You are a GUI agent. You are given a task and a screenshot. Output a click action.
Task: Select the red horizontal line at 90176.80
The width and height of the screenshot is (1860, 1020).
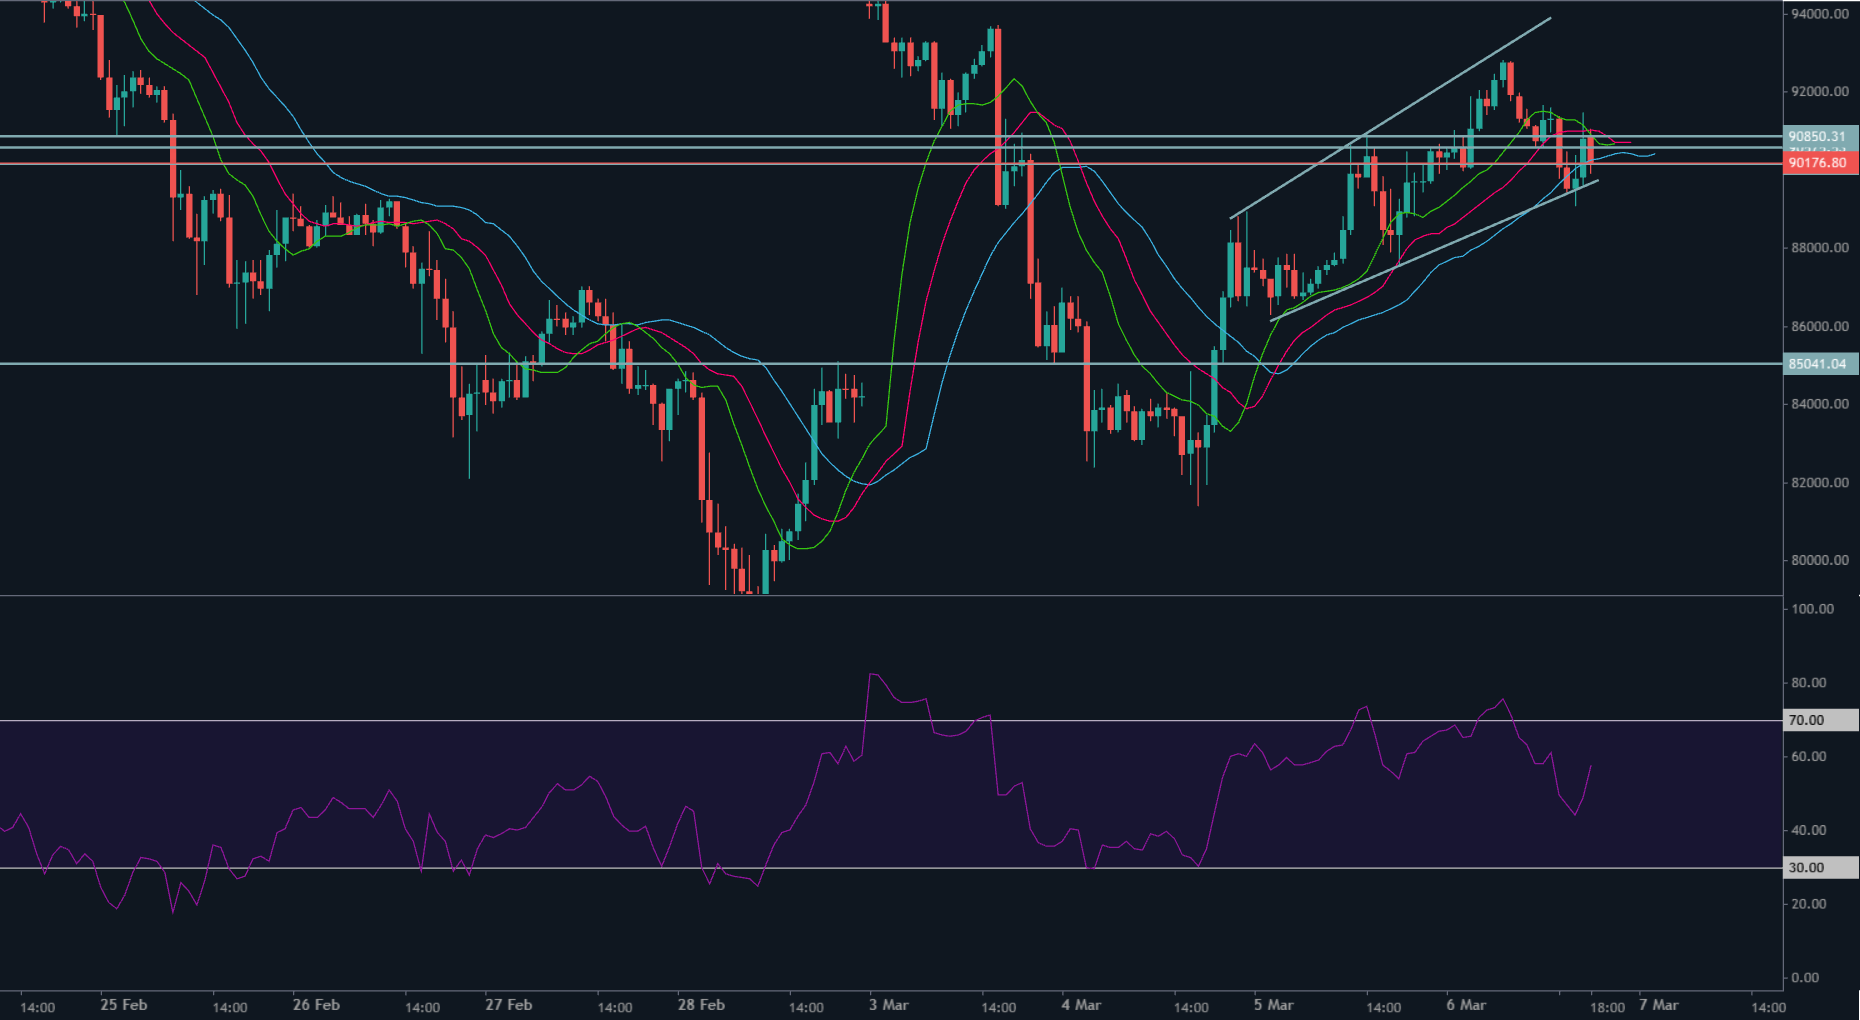(890, 163)
